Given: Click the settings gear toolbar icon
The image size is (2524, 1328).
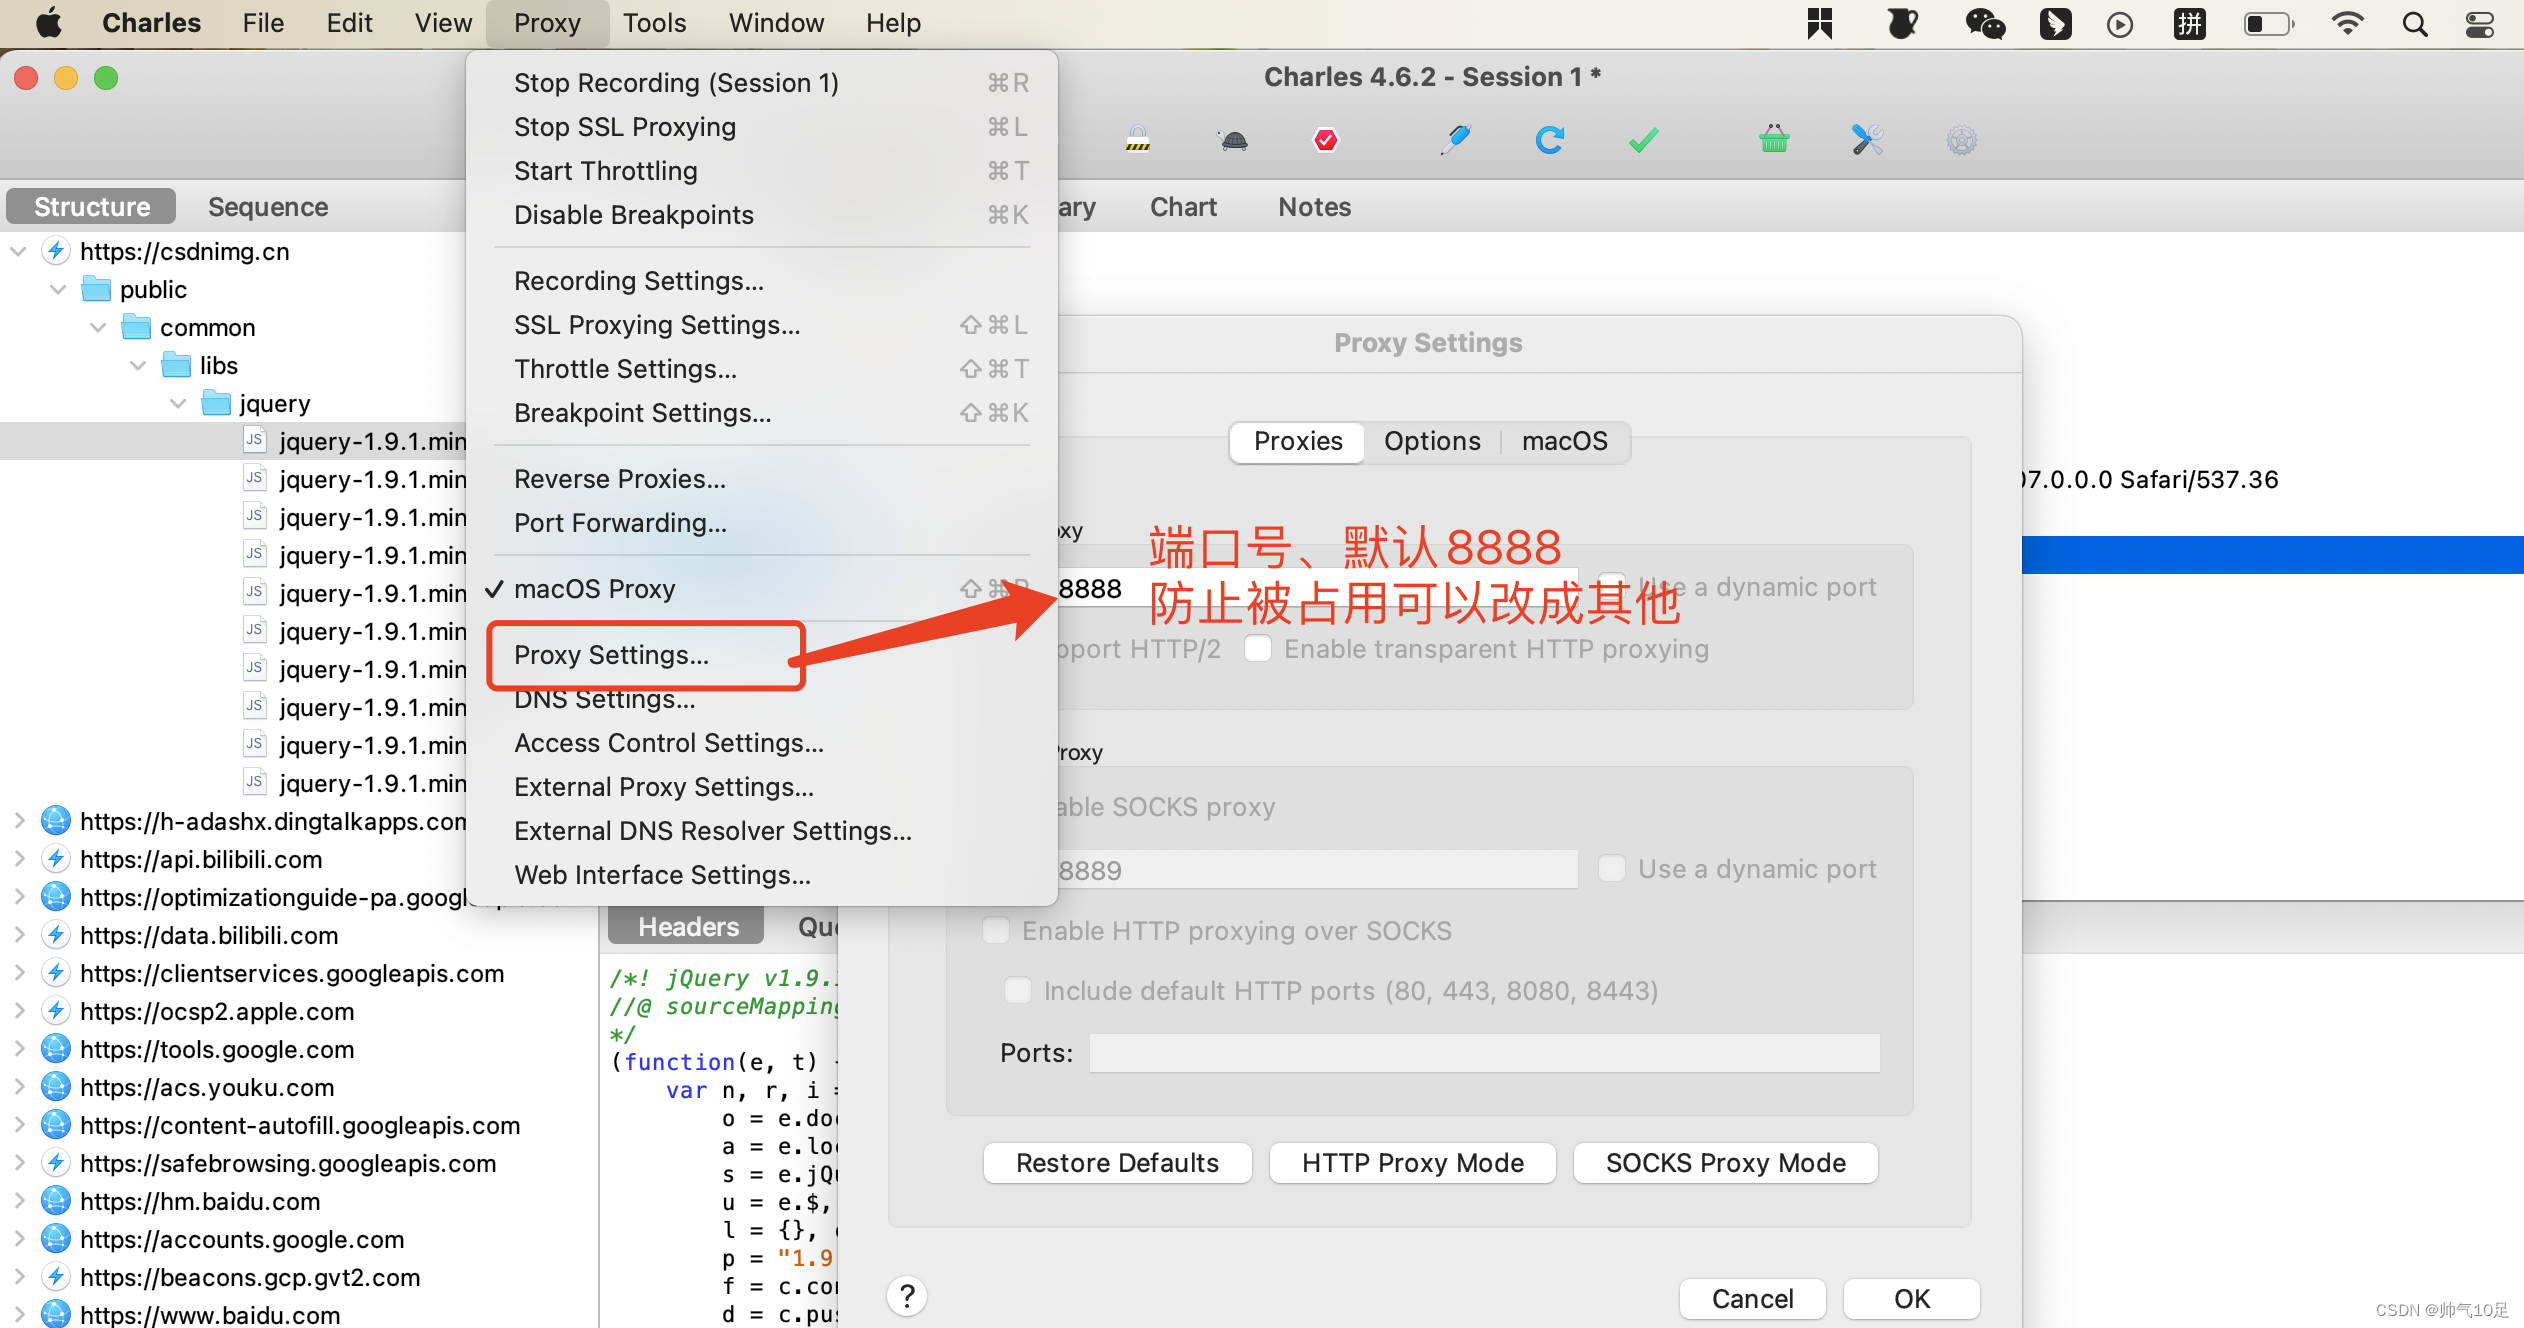Looking at the screenshot, I should pos(1961,139).
